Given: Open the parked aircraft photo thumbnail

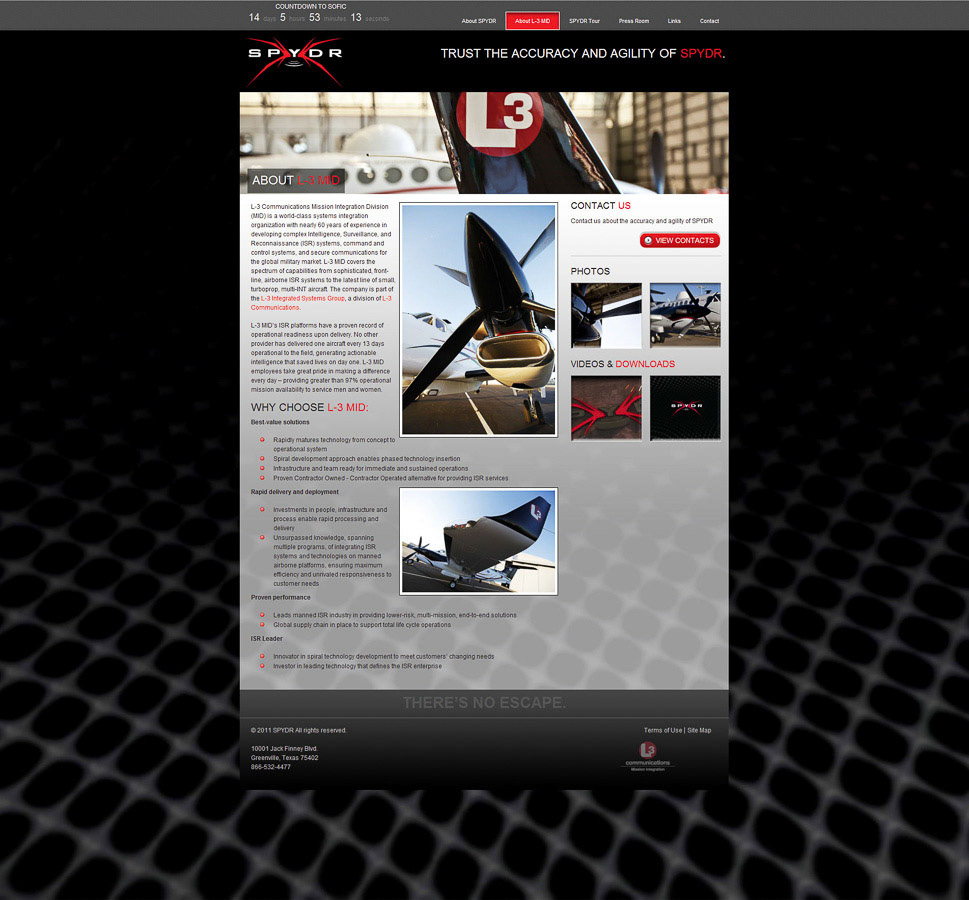Looking at the screenshot, I should [685, 315].
